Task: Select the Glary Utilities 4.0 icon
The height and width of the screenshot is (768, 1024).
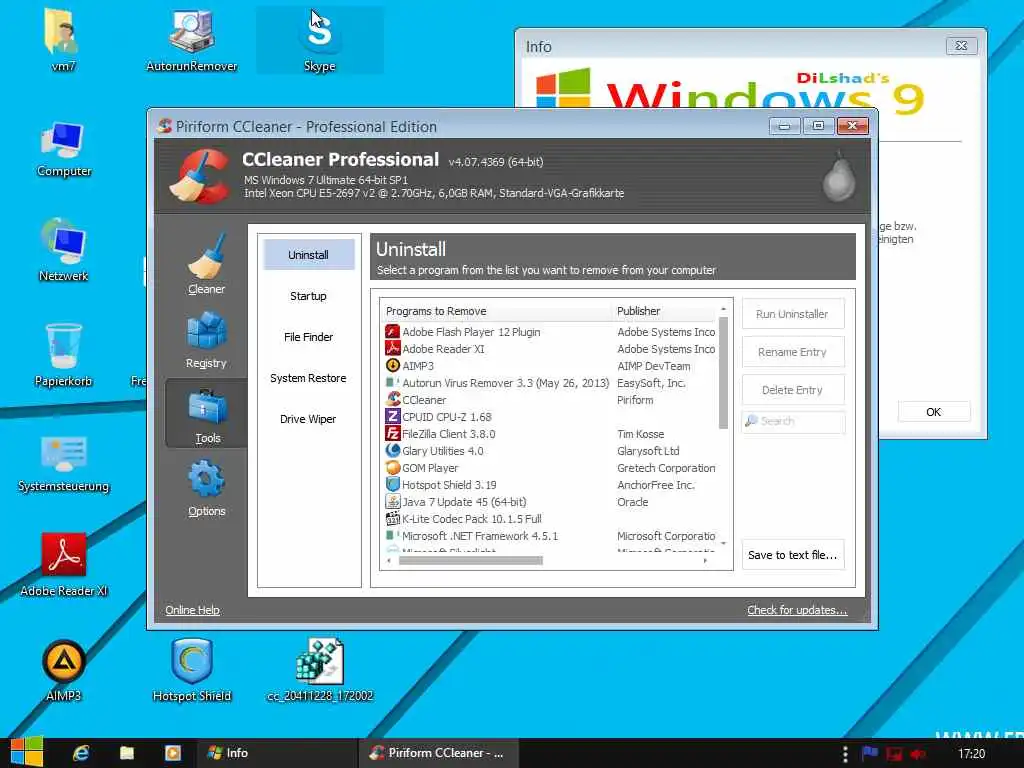Action: pos(392,451)
